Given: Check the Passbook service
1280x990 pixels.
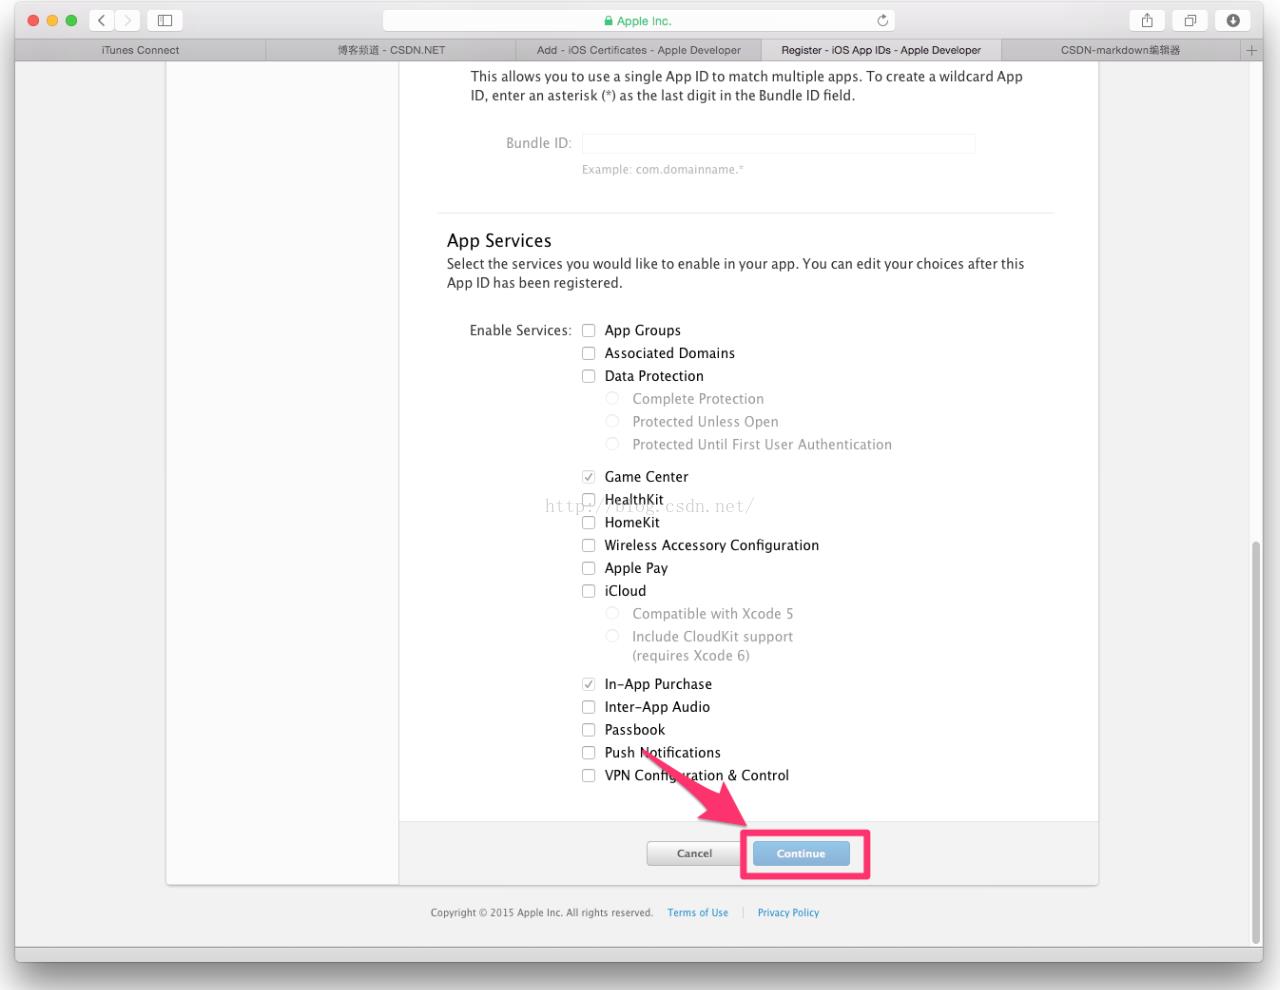Looking at the screenshot, I should (589, 730).
